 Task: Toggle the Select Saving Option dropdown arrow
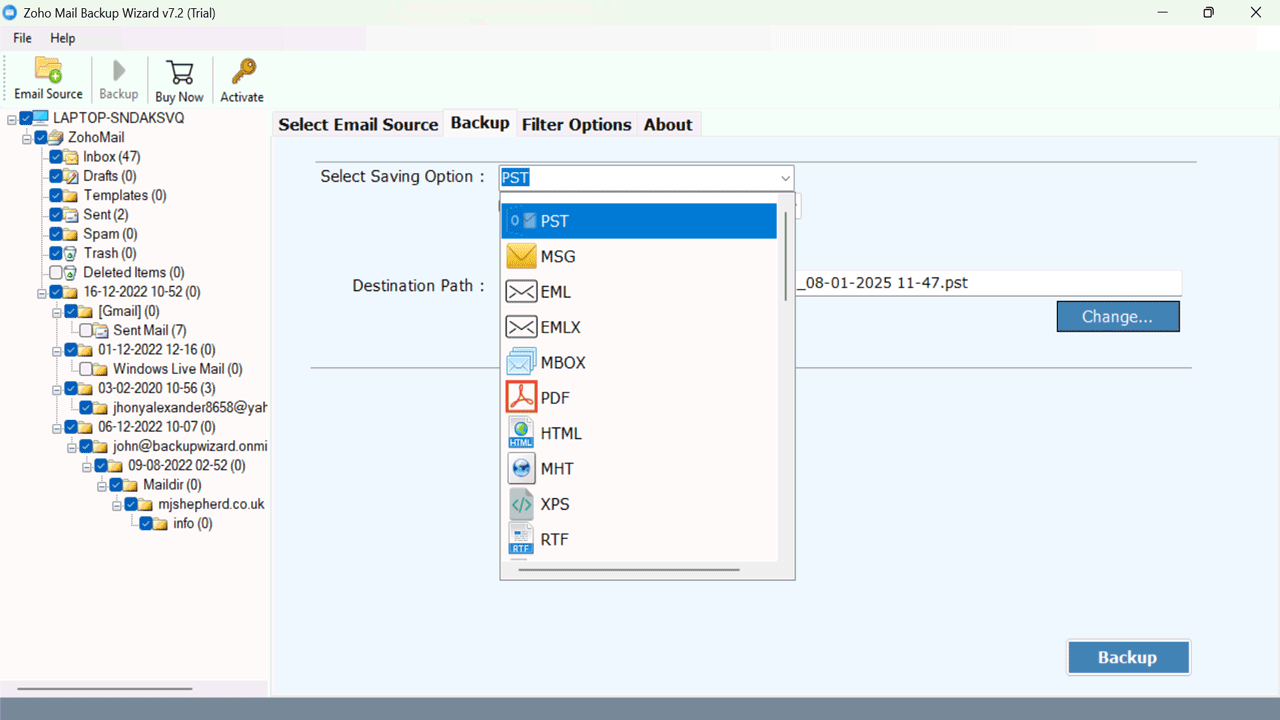point(785,178)
